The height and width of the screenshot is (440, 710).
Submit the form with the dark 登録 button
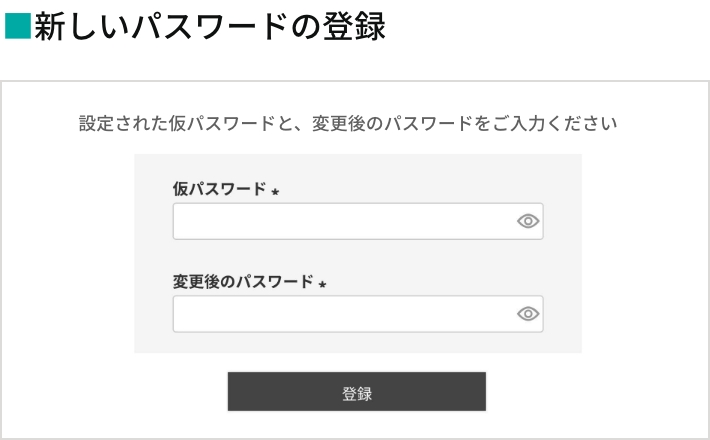click(x=357, y=392)
